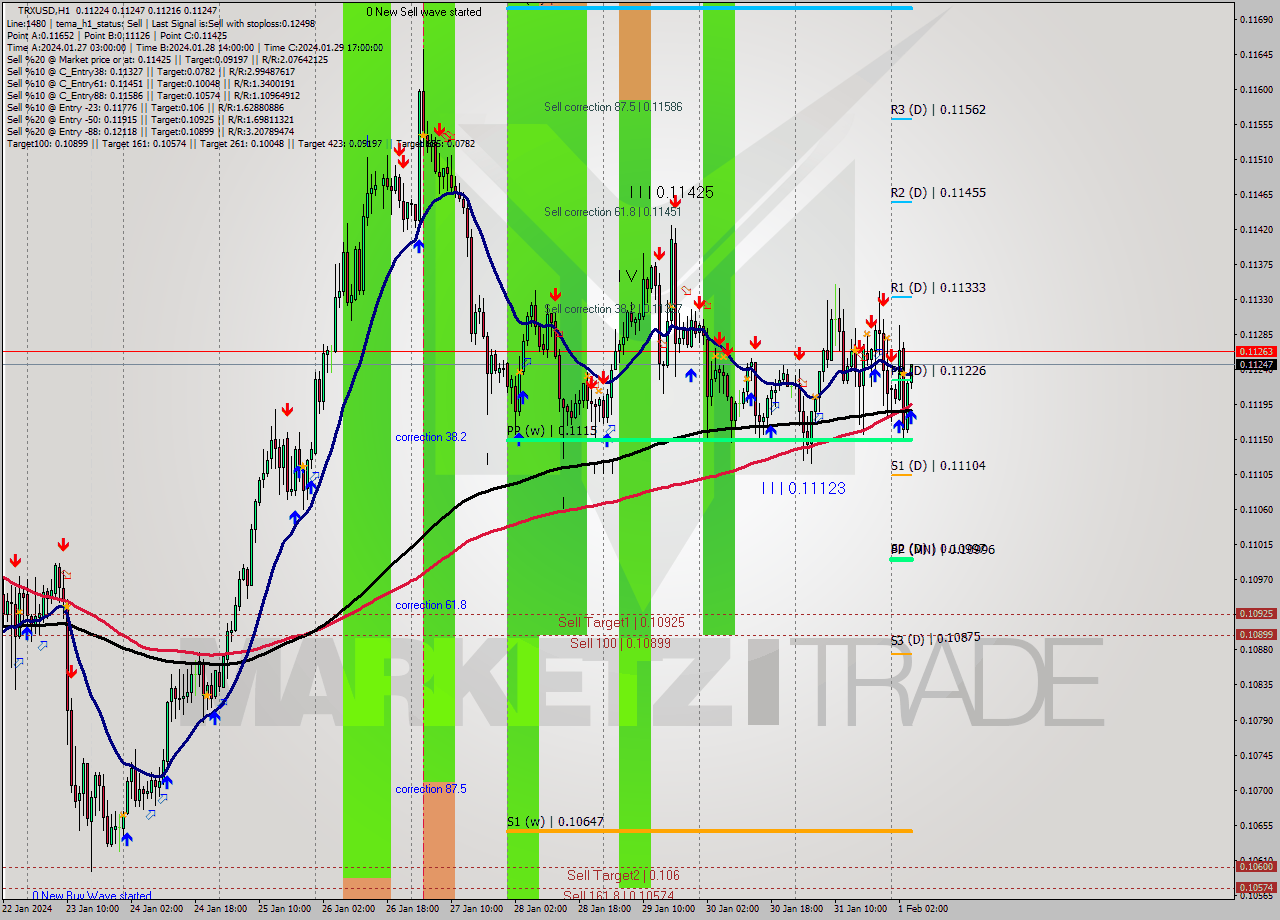Viewport: 1280px width, 920px height.
Task: Click 'Sell 161.8 | 0.10574' label
Action: 621,895
